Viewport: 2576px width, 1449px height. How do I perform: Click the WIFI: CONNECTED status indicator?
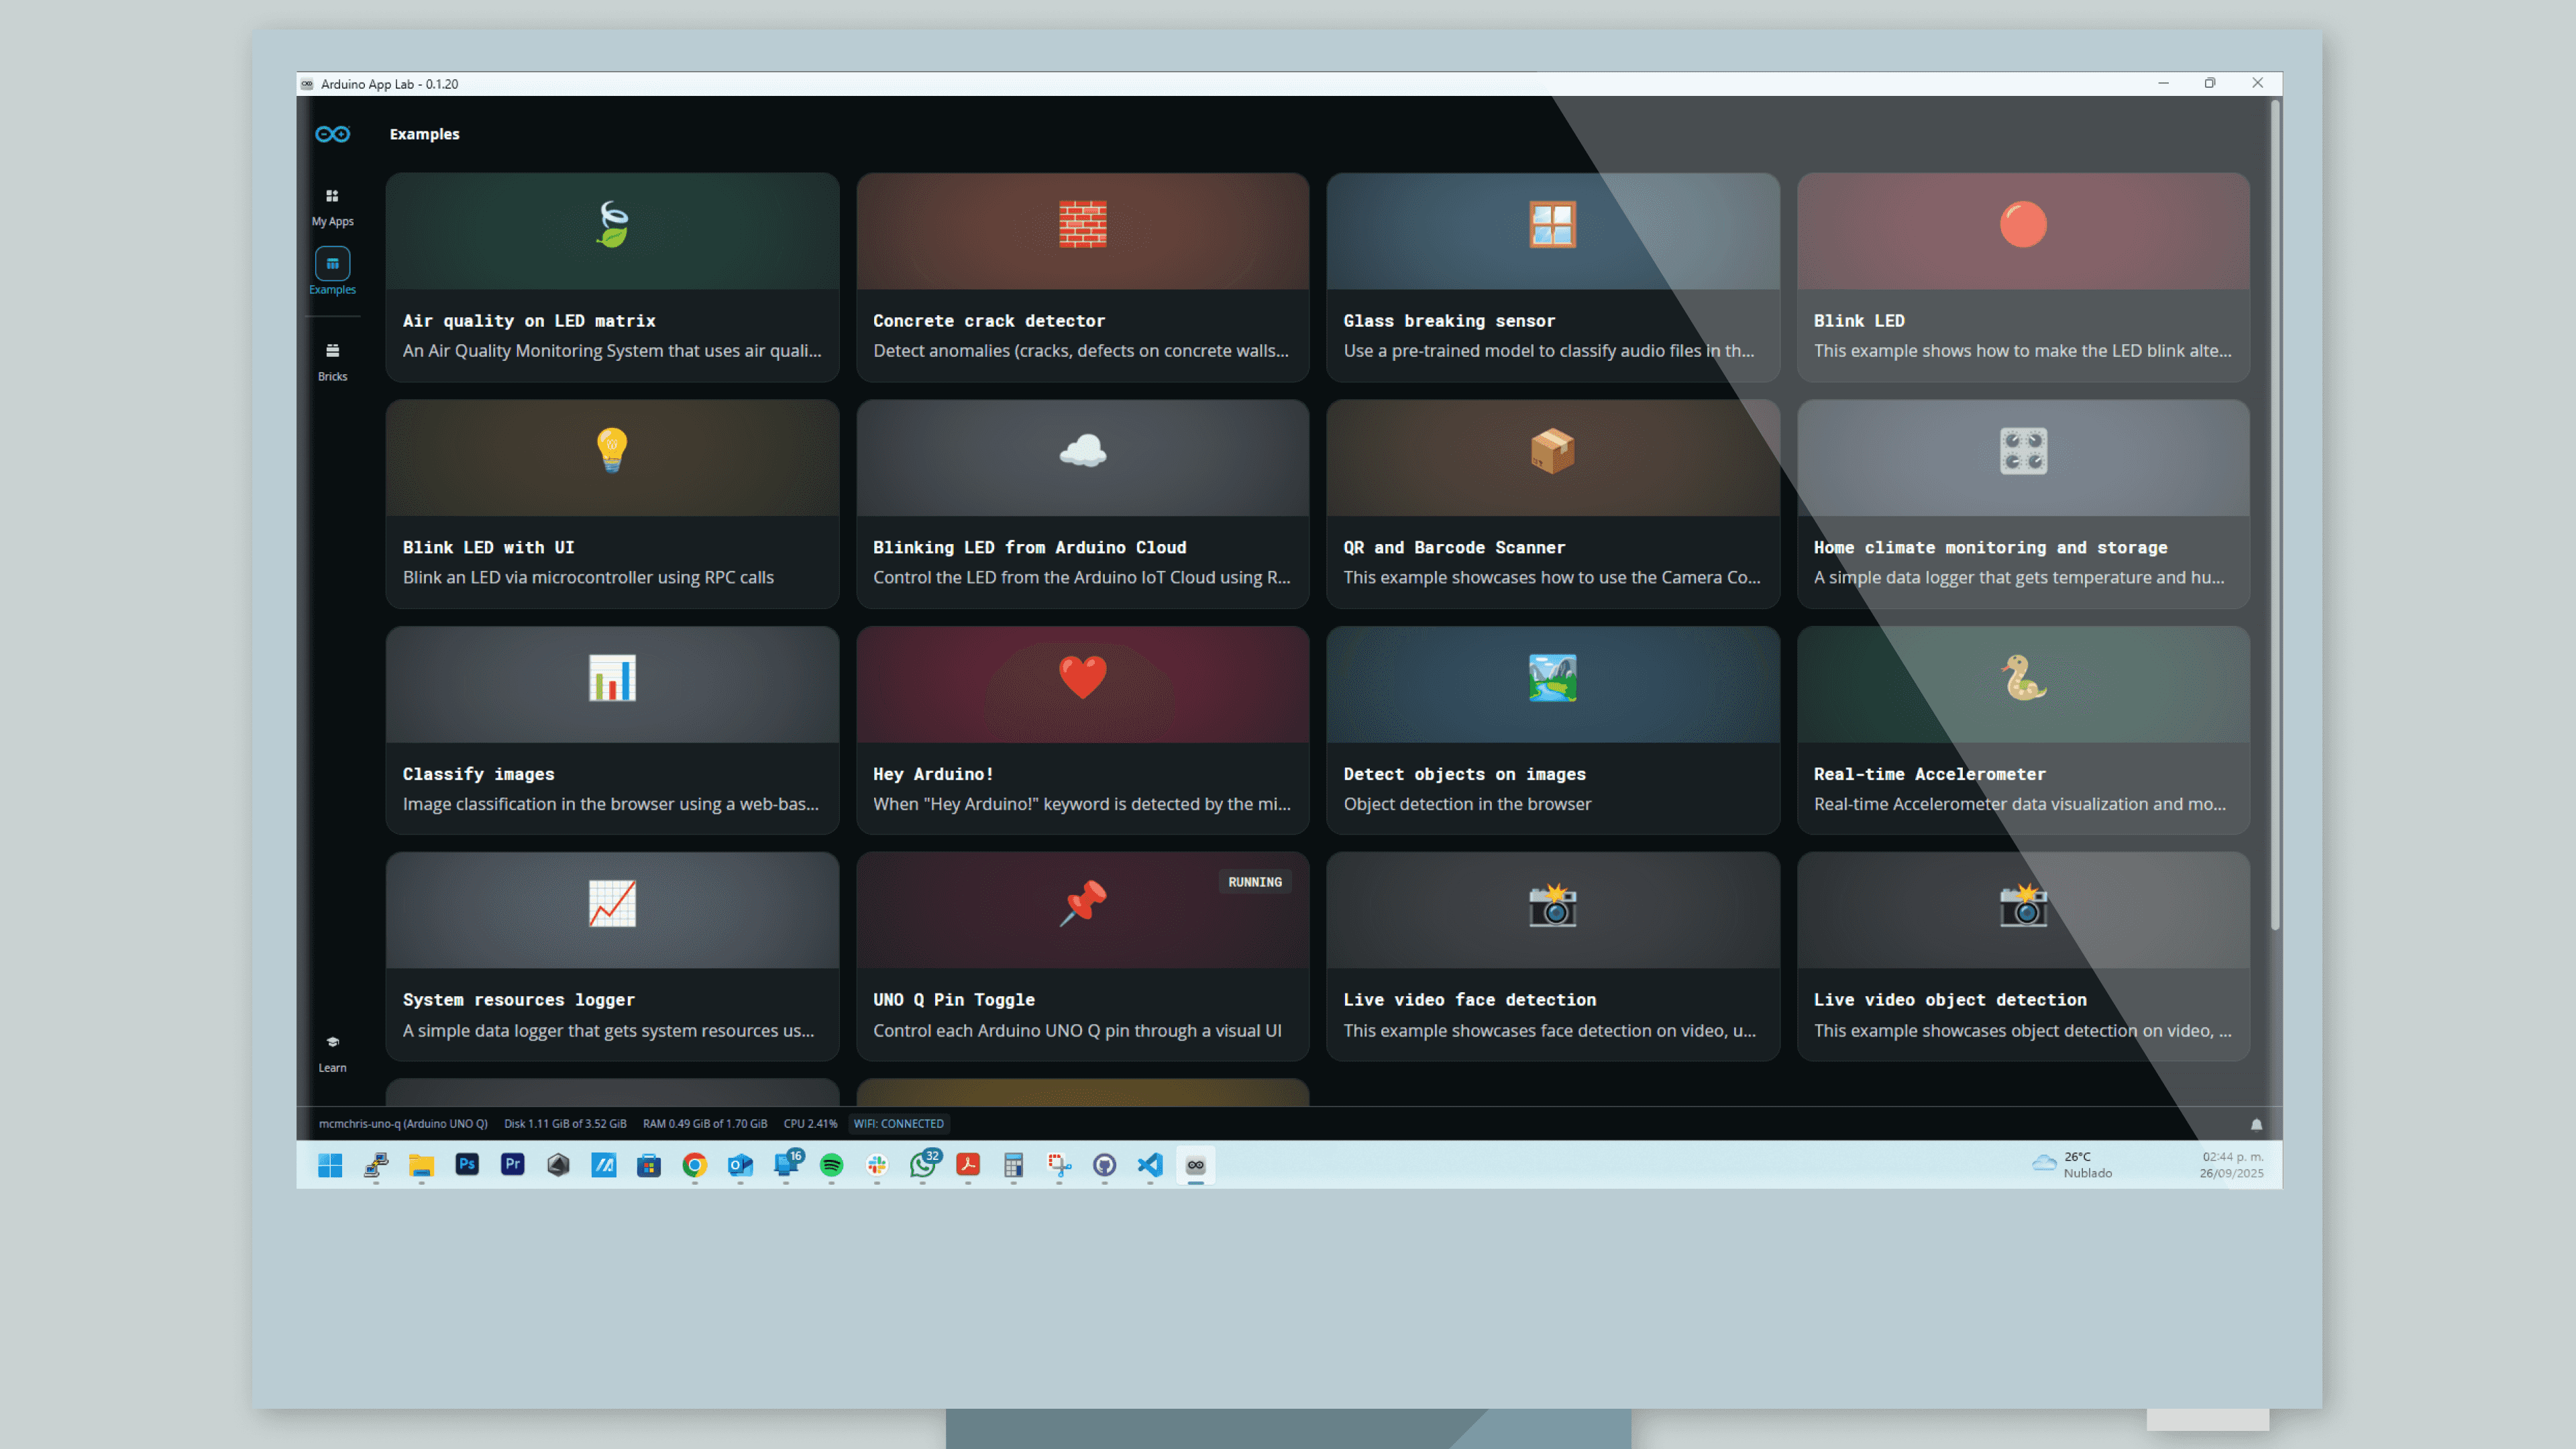[x=898, y=1123]
